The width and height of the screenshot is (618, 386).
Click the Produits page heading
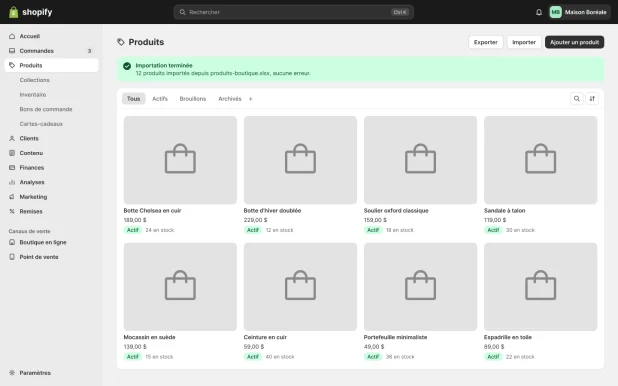pos(146,42)
